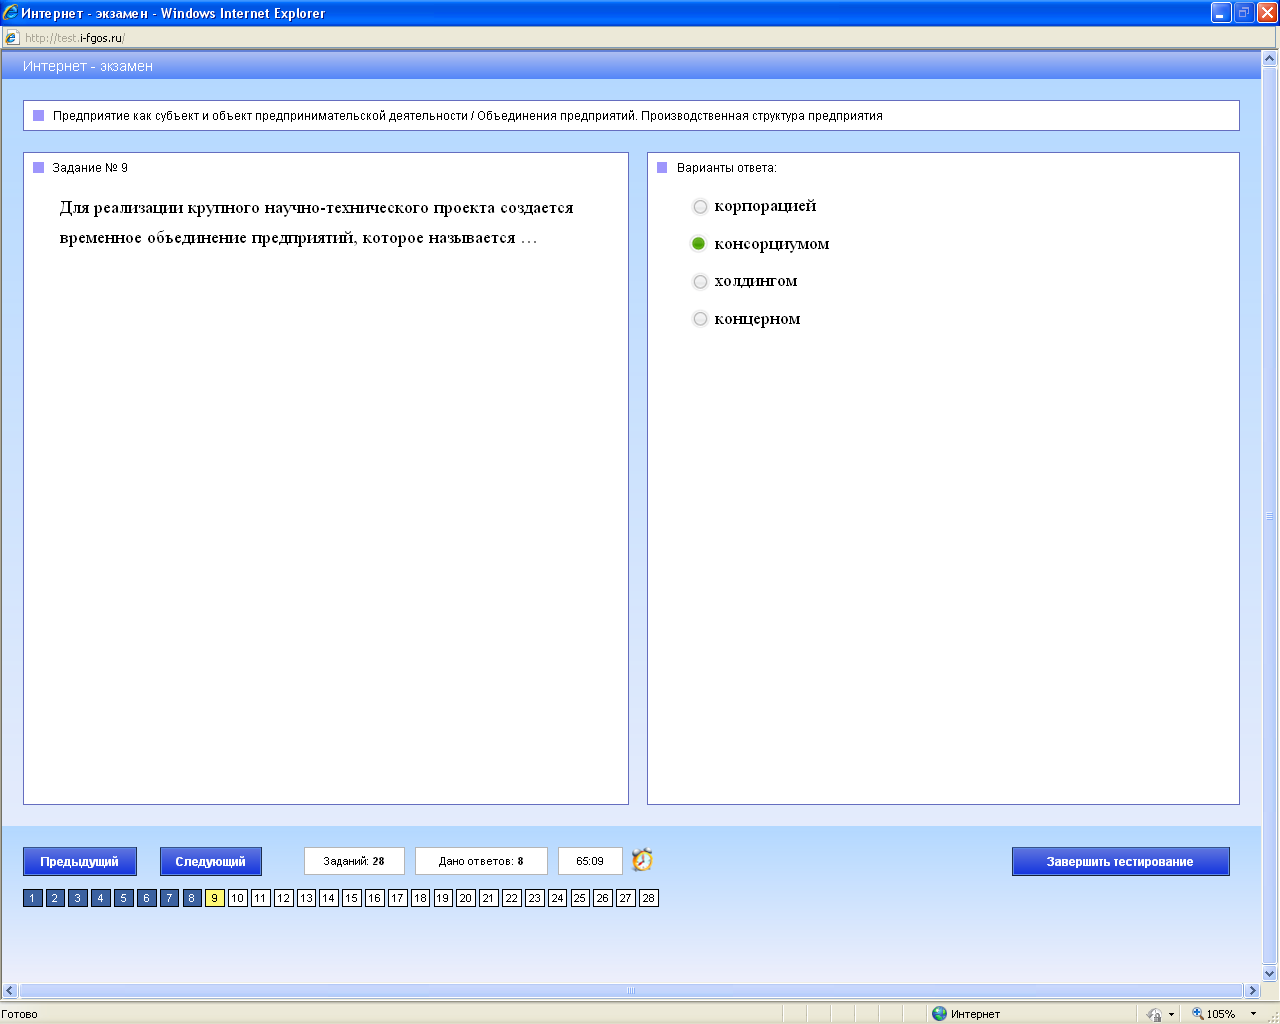Jump to question 27
The width and height of the screenshot is (1280, 1024).
coord(625,898)
